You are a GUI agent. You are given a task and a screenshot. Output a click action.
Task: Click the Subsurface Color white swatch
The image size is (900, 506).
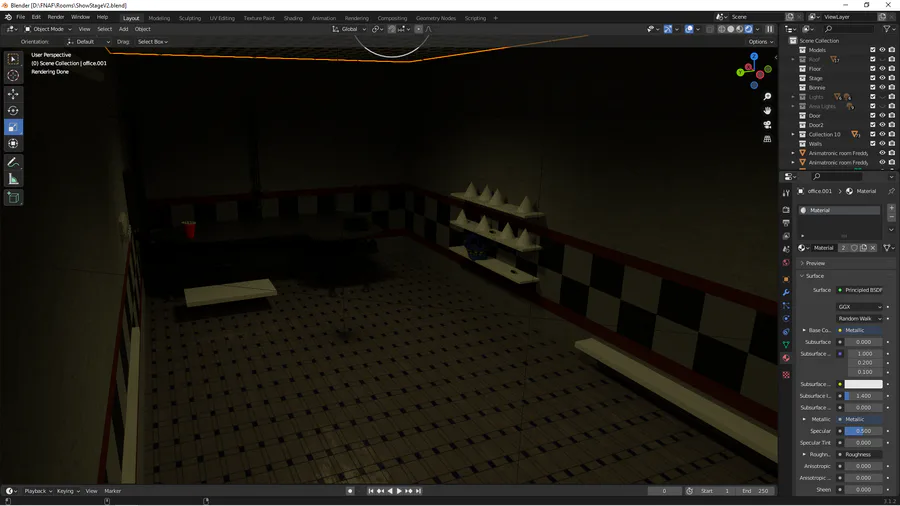[863, 384]
